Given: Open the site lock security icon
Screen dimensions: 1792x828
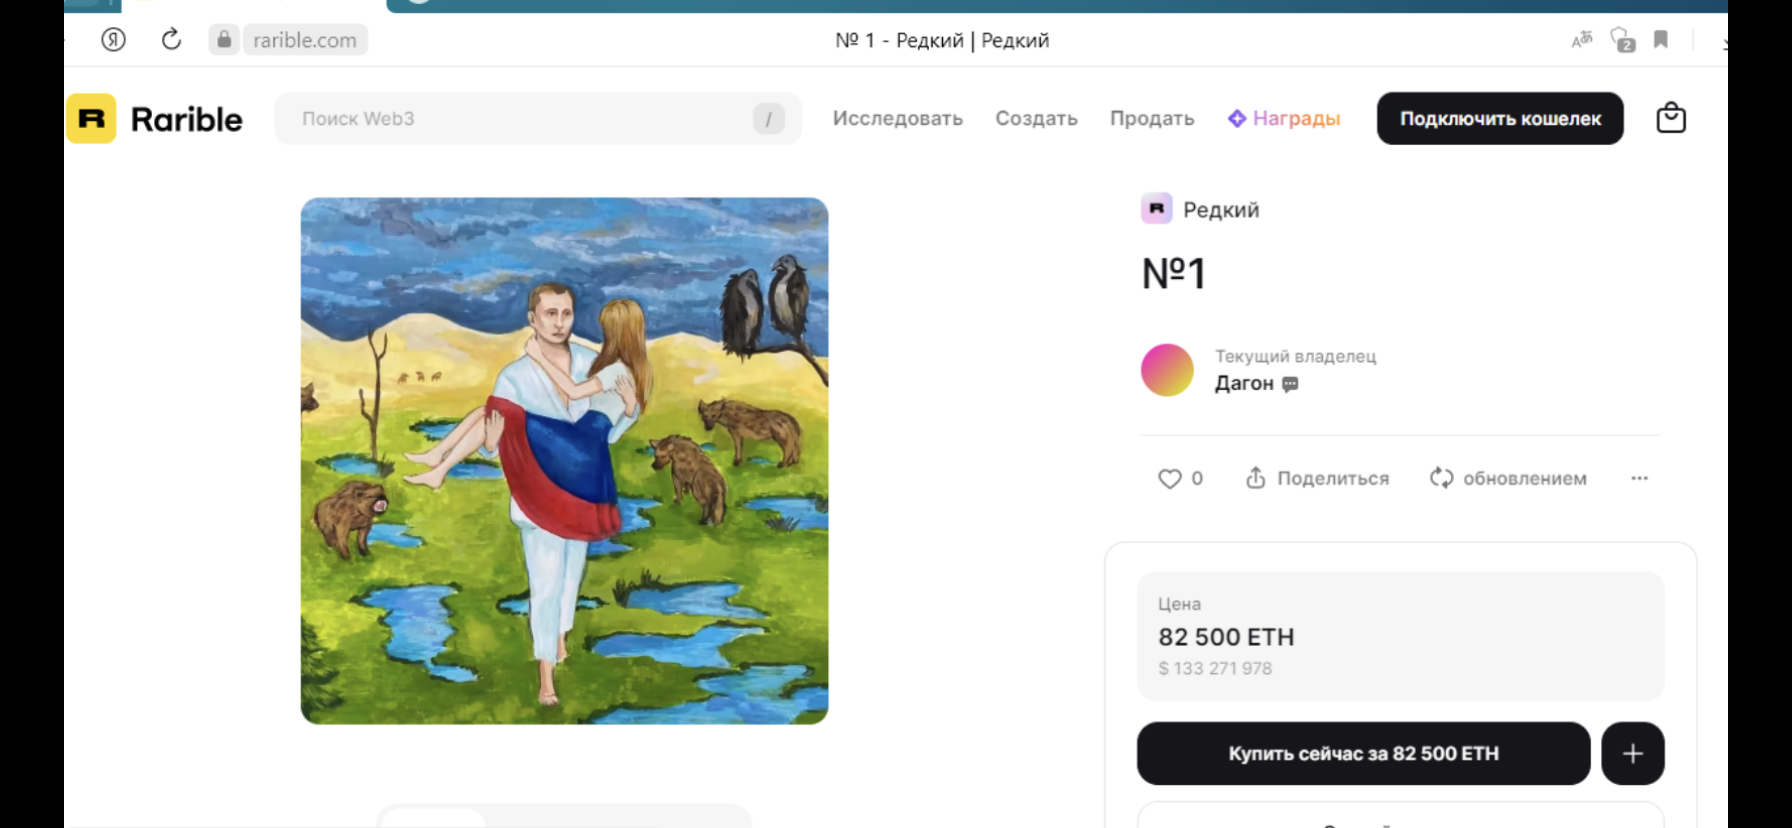Looking at the screenshot, I should pyautogui.click(x=224, y=40).
